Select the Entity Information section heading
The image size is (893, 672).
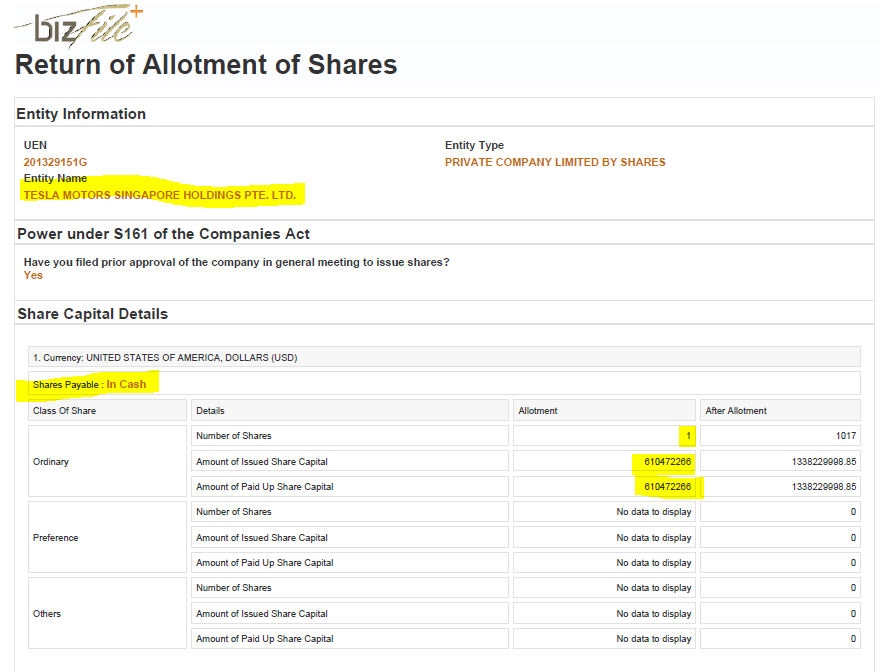click(81, 114)
